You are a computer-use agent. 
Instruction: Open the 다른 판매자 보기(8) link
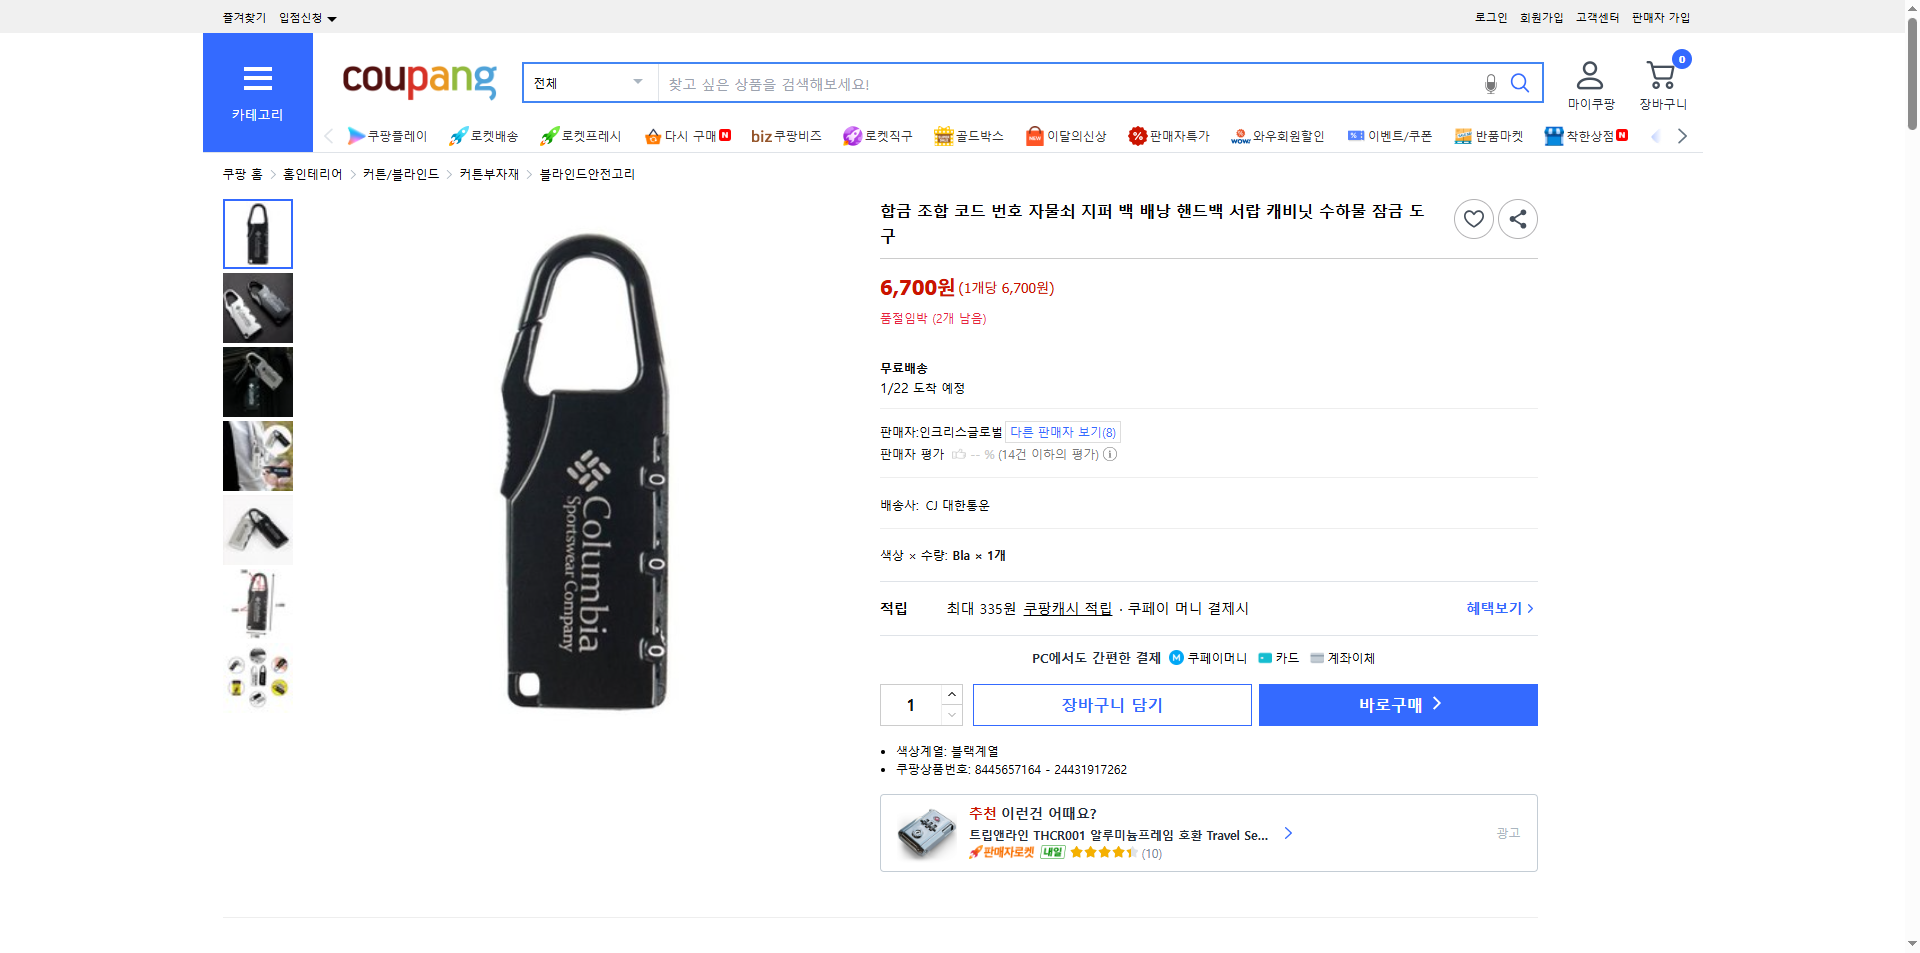coord(1062,432)
